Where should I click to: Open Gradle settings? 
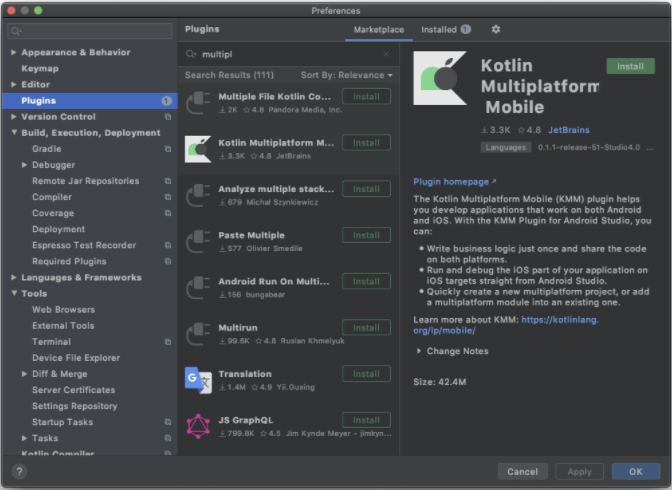click(46, 149)
